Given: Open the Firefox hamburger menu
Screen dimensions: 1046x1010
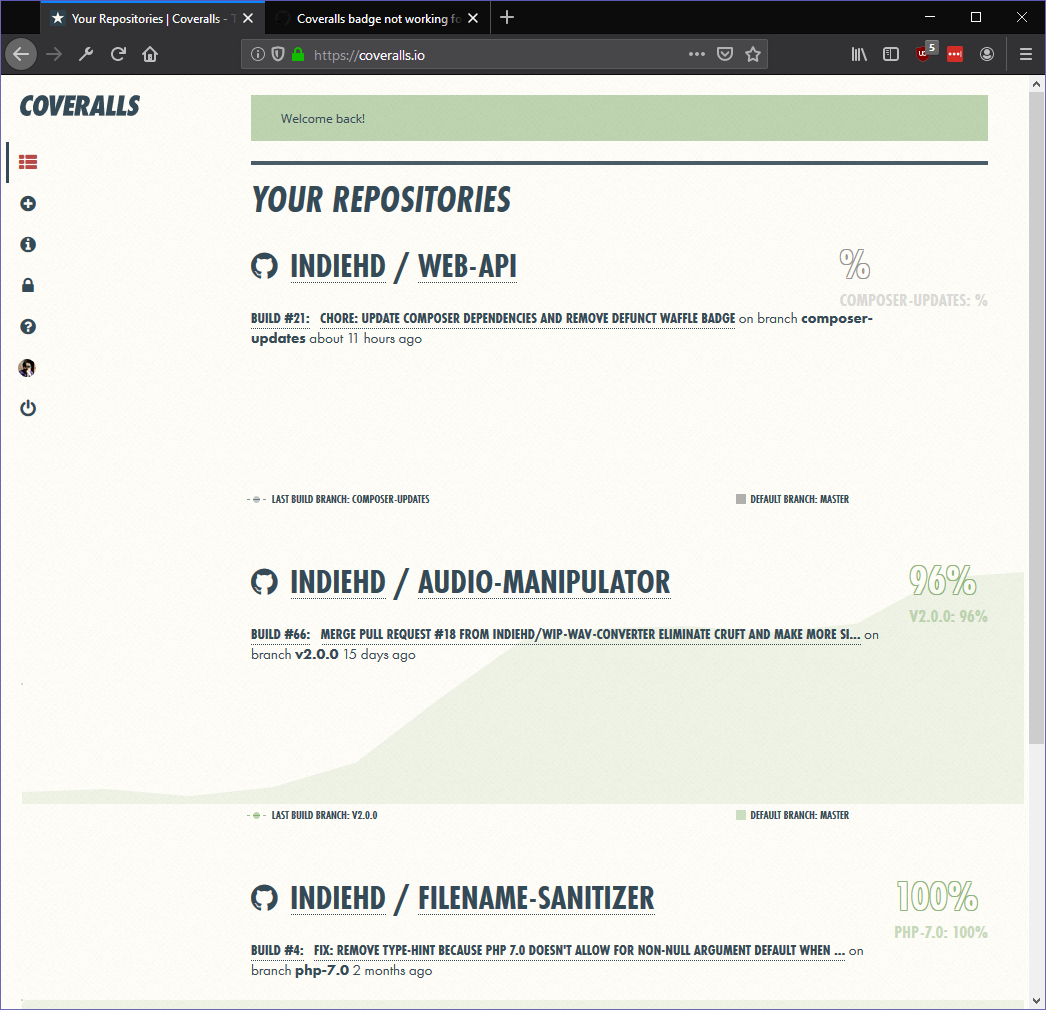Looking at the screenshot, I should 1026,55.
